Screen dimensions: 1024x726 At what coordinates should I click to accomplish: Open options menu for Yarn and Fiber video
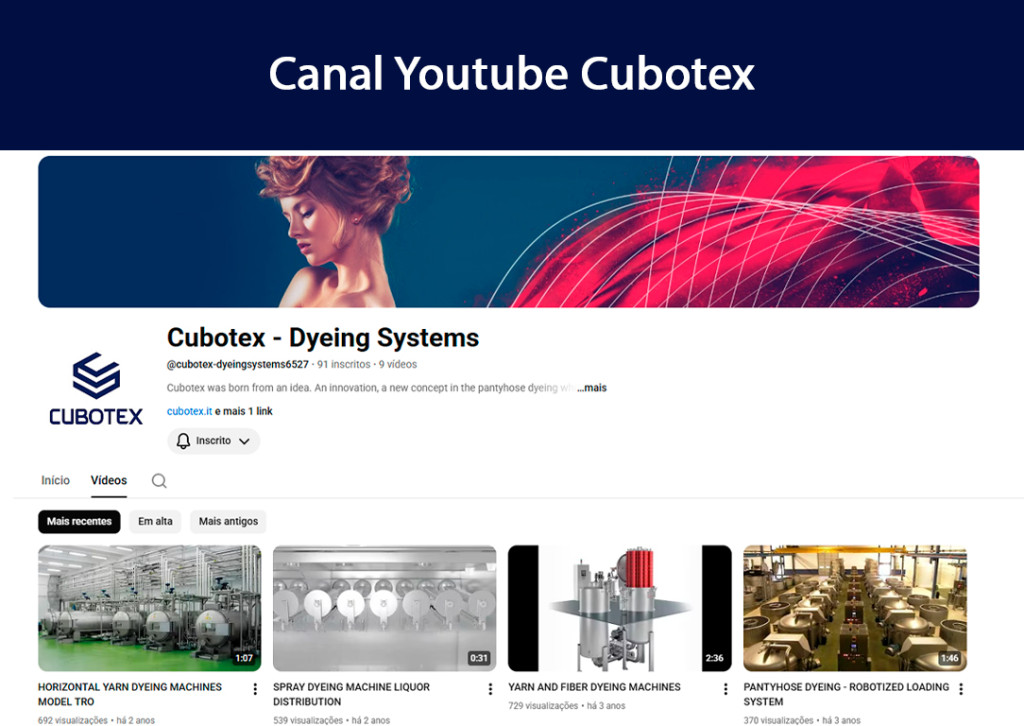[726, 689]
